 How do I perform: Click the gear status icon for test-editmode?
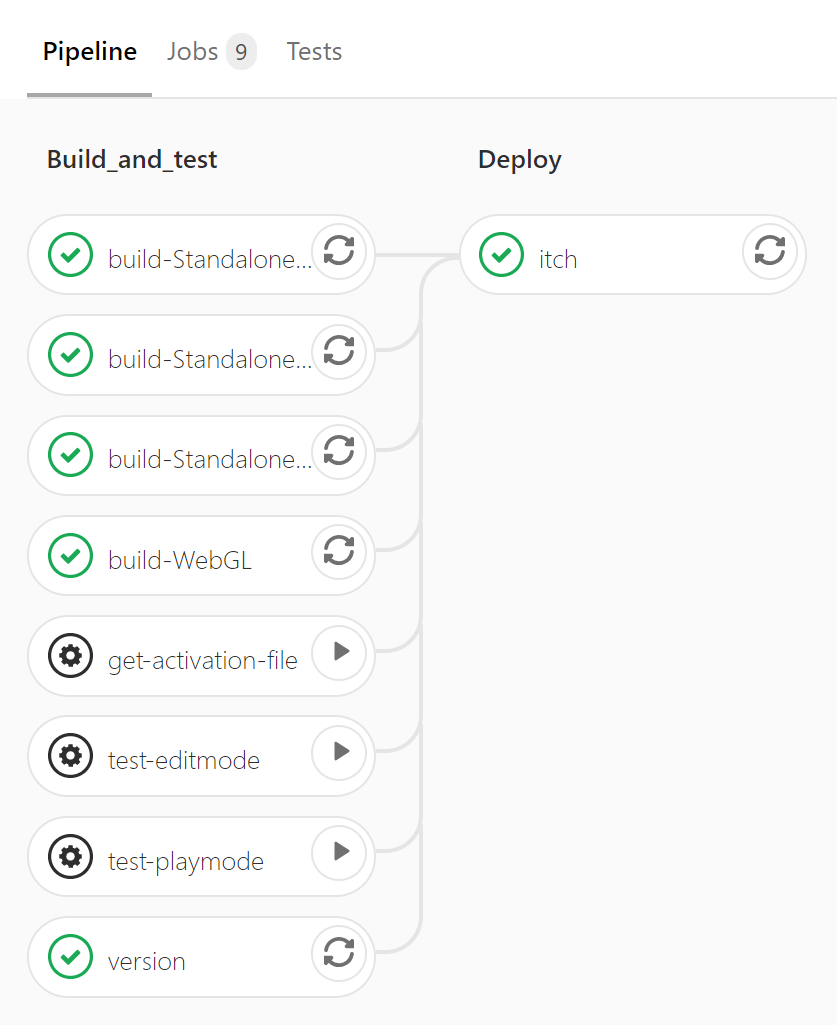click(x=70, y=756)
